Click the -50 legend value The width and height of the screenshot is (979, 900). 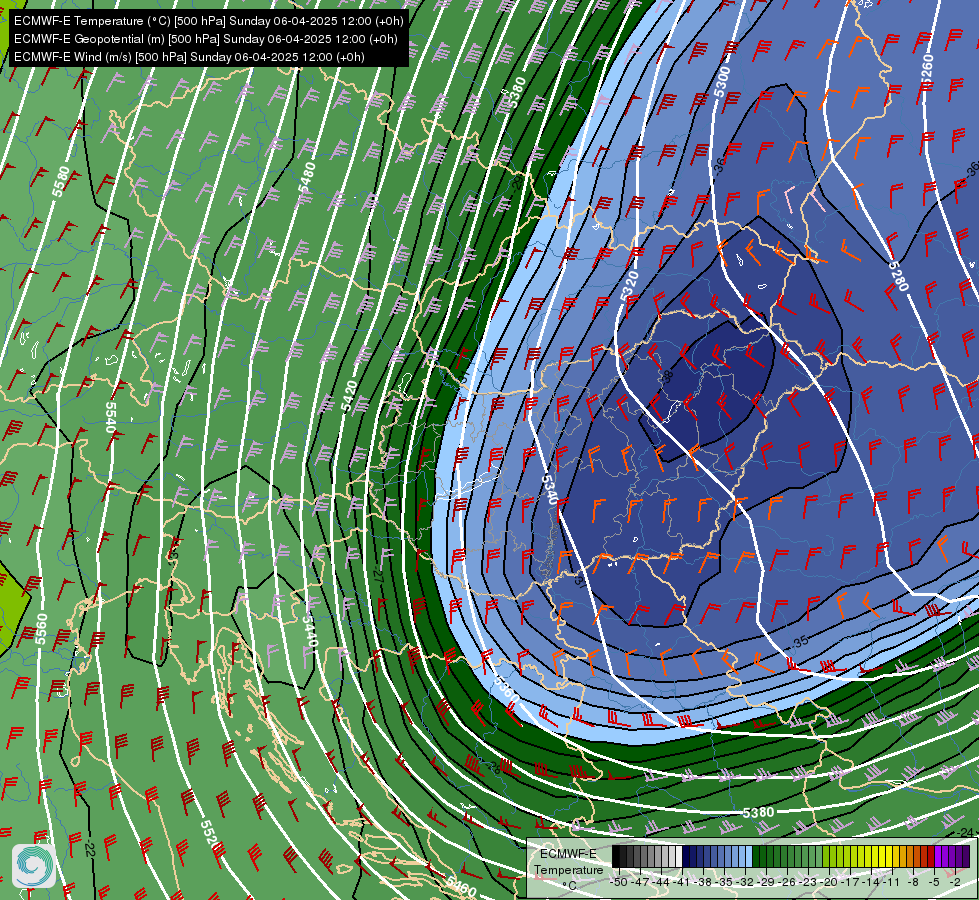tap(619, 882)
